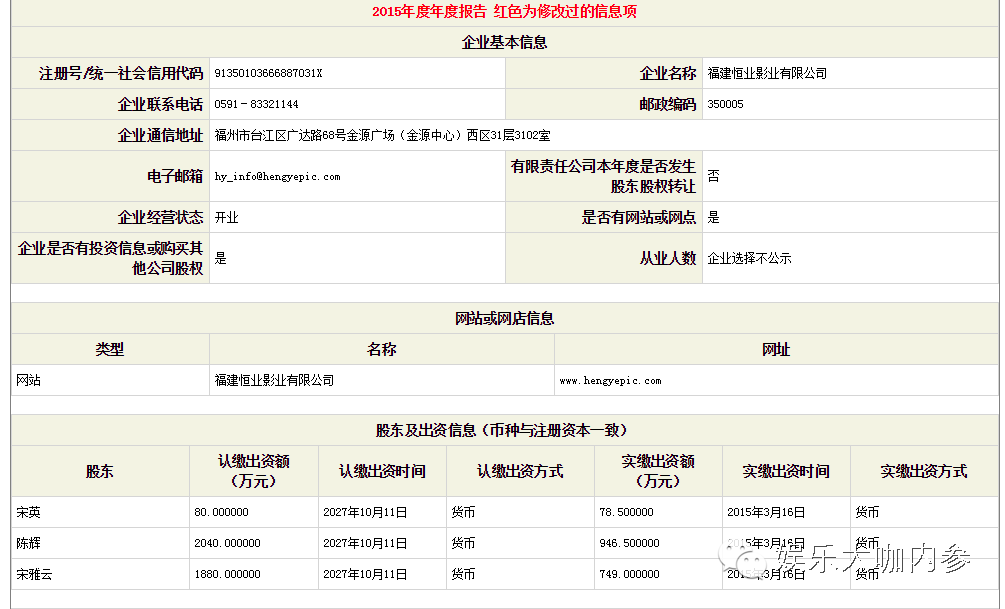Click the 实缴出资额（万元） column header
Image resolution: width=1005 pixels, height=609 pixels.
tap(658, 471)
